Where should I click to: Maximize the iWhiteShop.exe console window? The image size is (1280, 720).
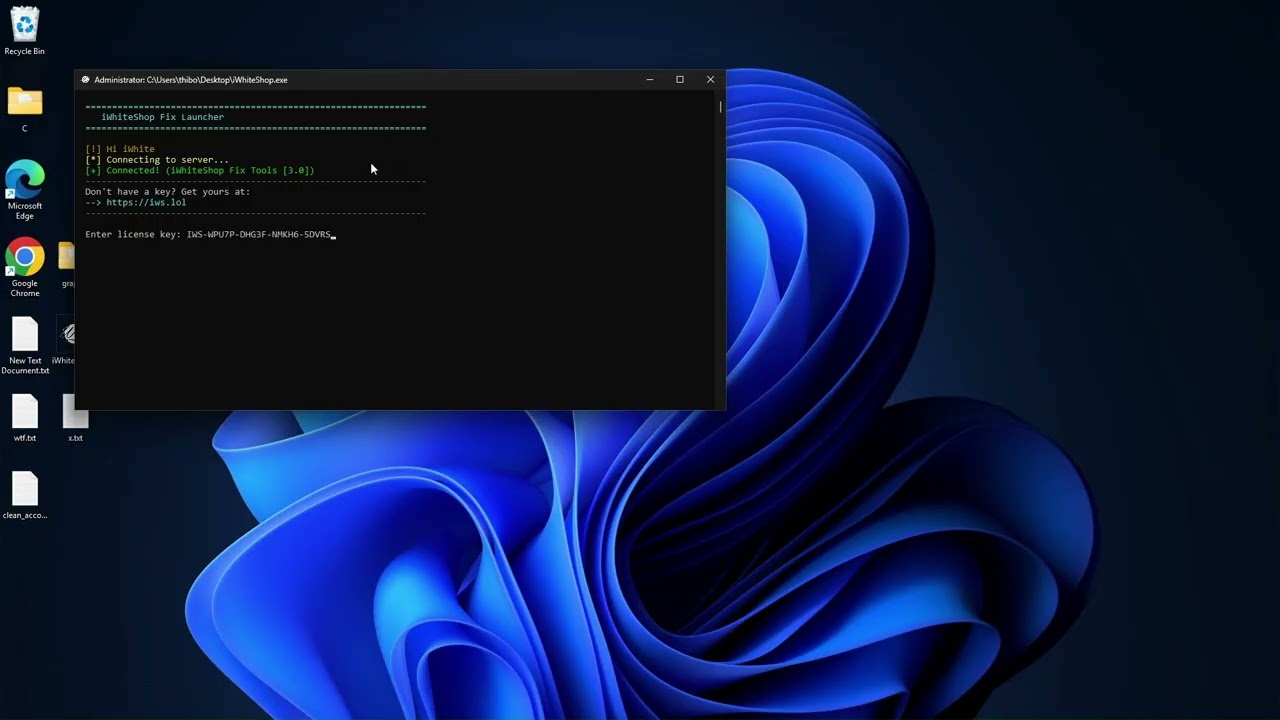[680, 80]
